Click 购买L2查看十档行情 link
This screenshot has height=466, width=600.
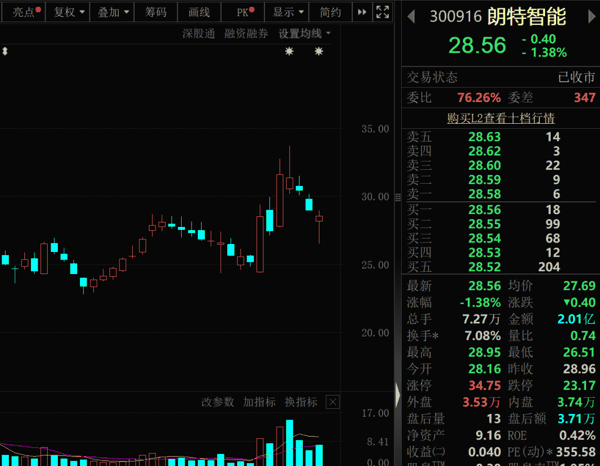[501, 118]
